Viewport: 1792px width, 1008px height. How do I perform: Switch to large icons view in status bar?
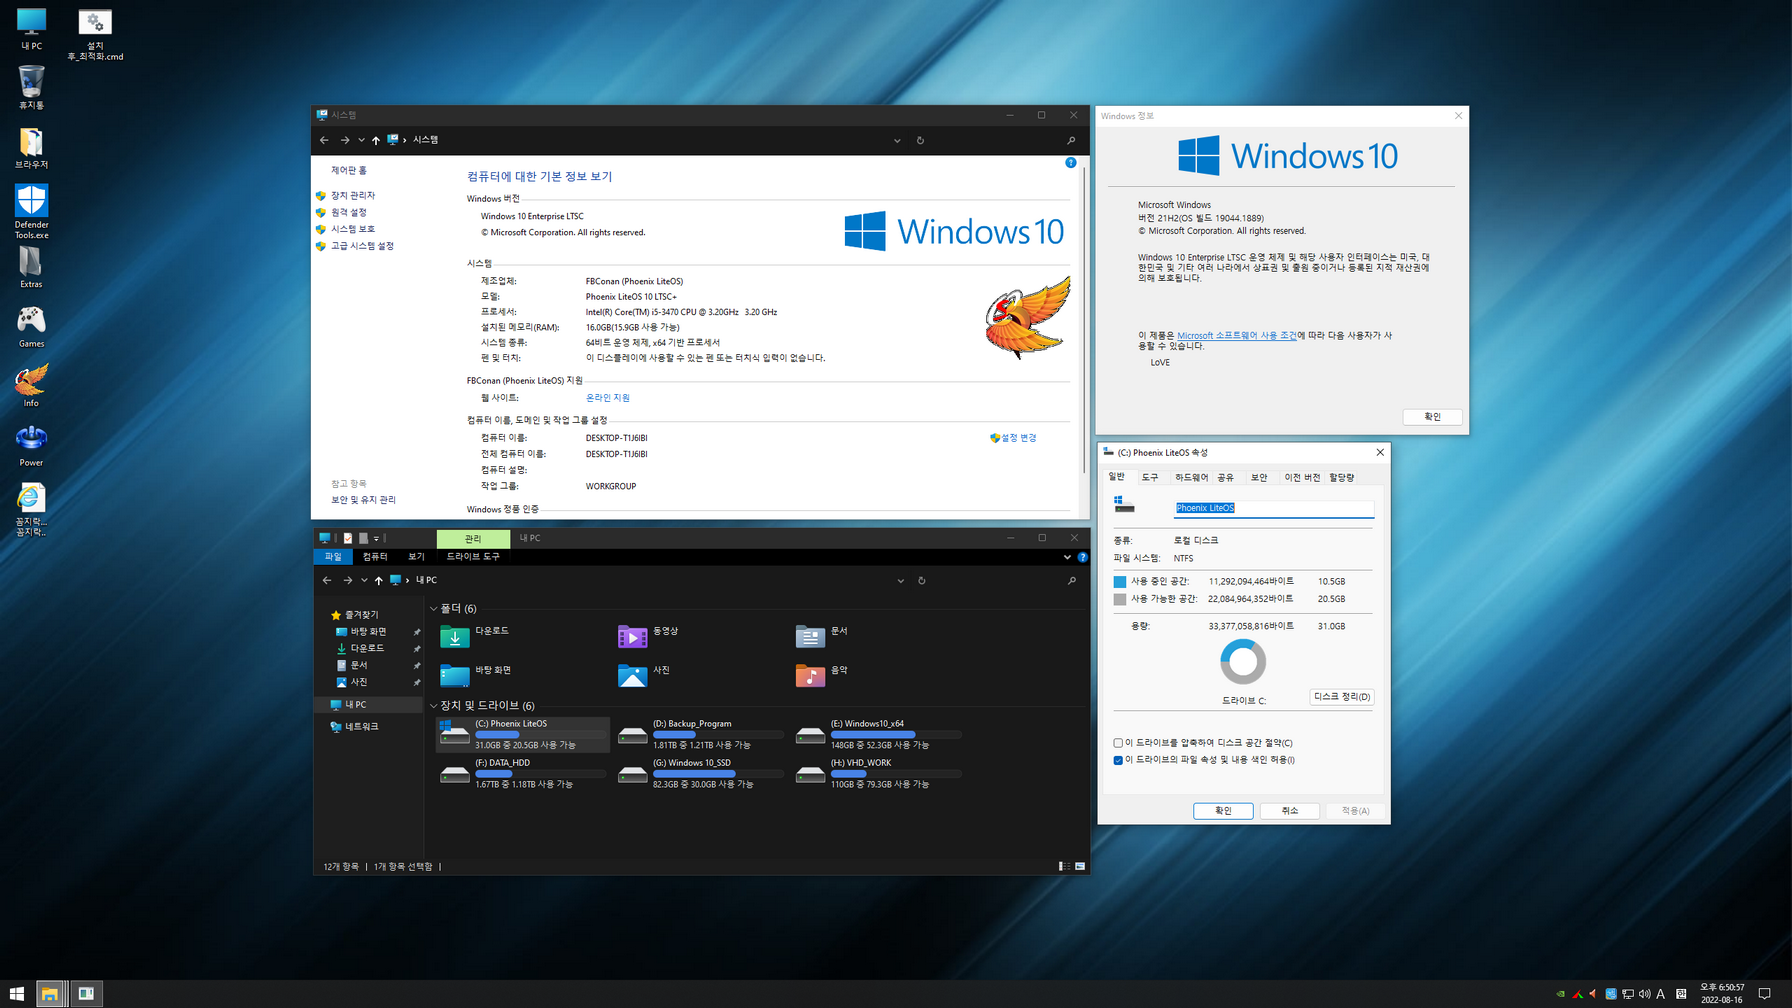pyautogui.click(x=1080, y=866)
